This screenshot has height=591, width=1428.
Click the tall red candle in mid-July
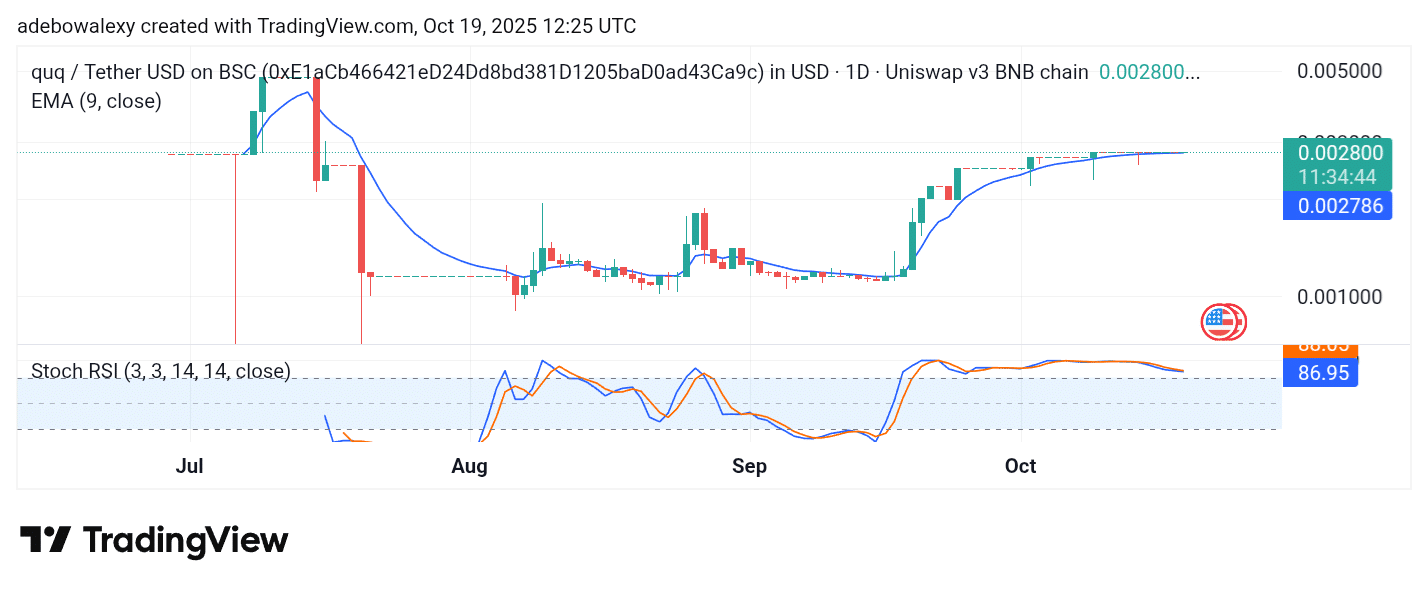click(x=361, y=218)
